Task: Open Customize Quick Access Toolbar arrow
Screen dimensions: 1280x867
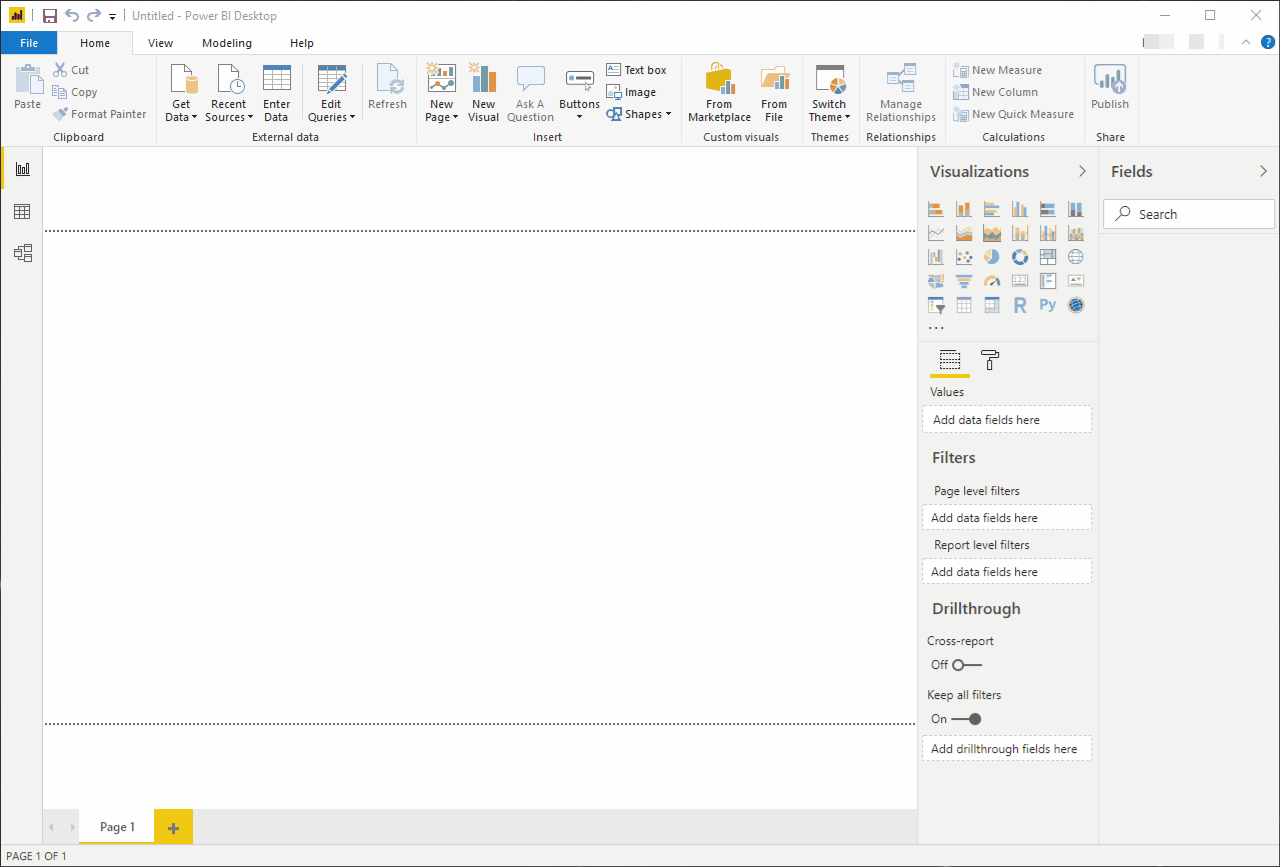Action: (112, 17)
